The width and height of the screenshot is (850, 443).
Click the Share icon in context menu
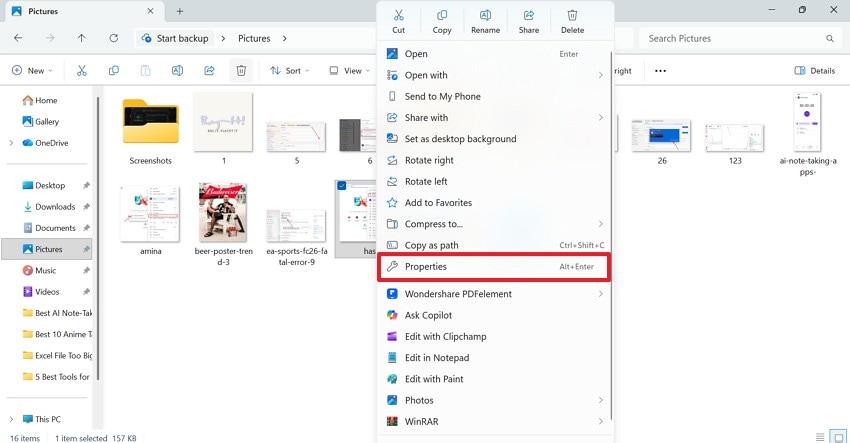tap(529, 15)
